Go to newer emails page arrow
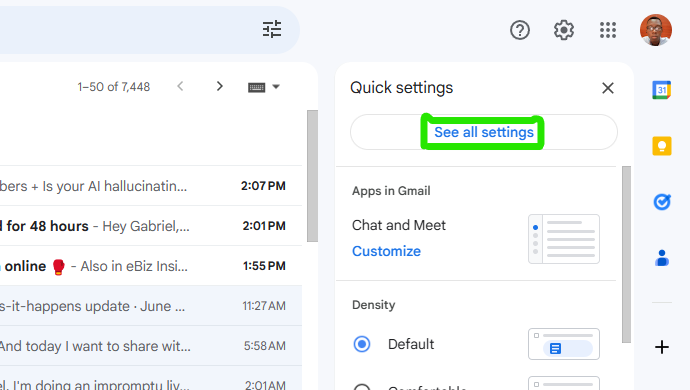The width and height of the screenshot is (690, 390). (x=180, y=86)
